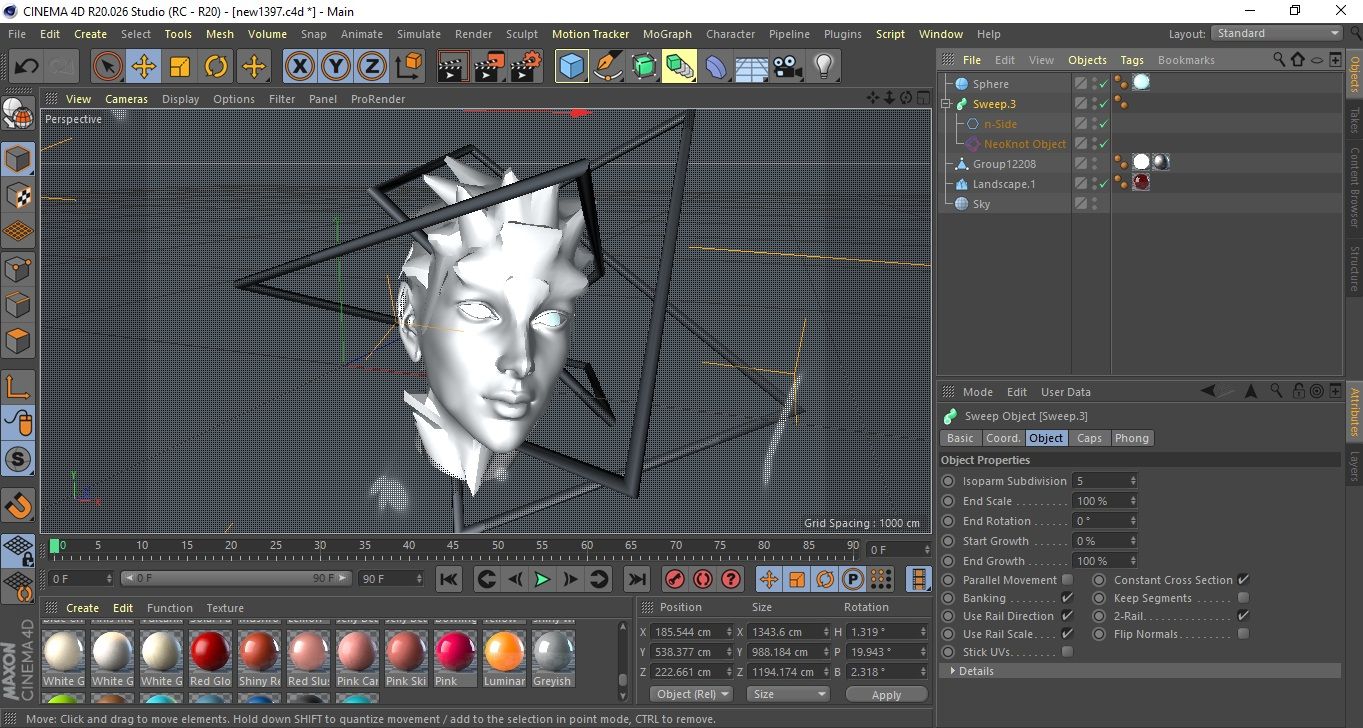Open Tags menu in Object Manager
The height and width of the screenshot is (728, 1363).
(1132, 60)
